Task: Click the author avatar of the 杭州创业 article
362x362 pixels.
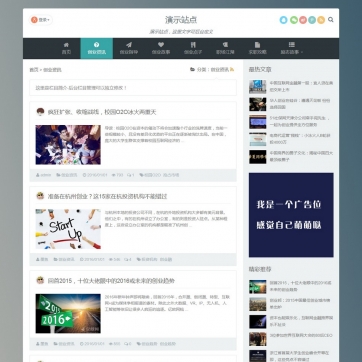Action: pyautogui.click(x=40, y=196)
